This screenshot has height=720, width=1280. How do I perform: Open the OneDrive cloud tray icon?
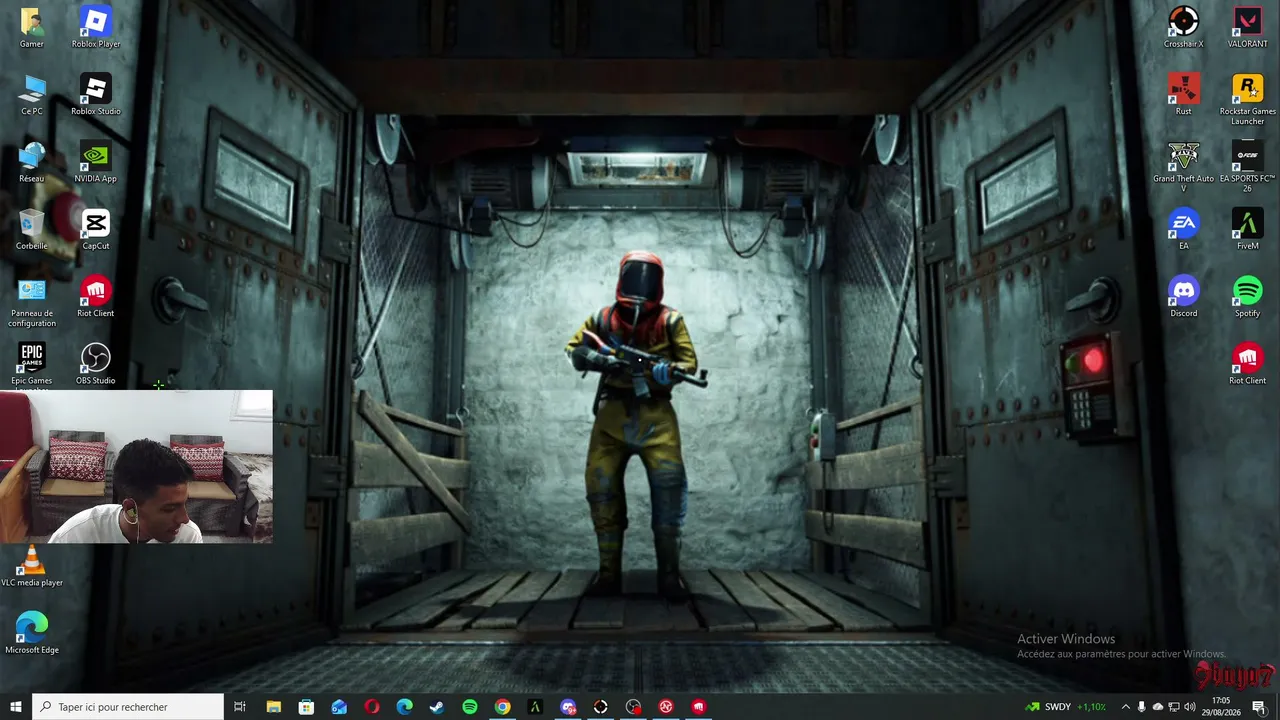pyautogui.click(x=1158, y=707)
